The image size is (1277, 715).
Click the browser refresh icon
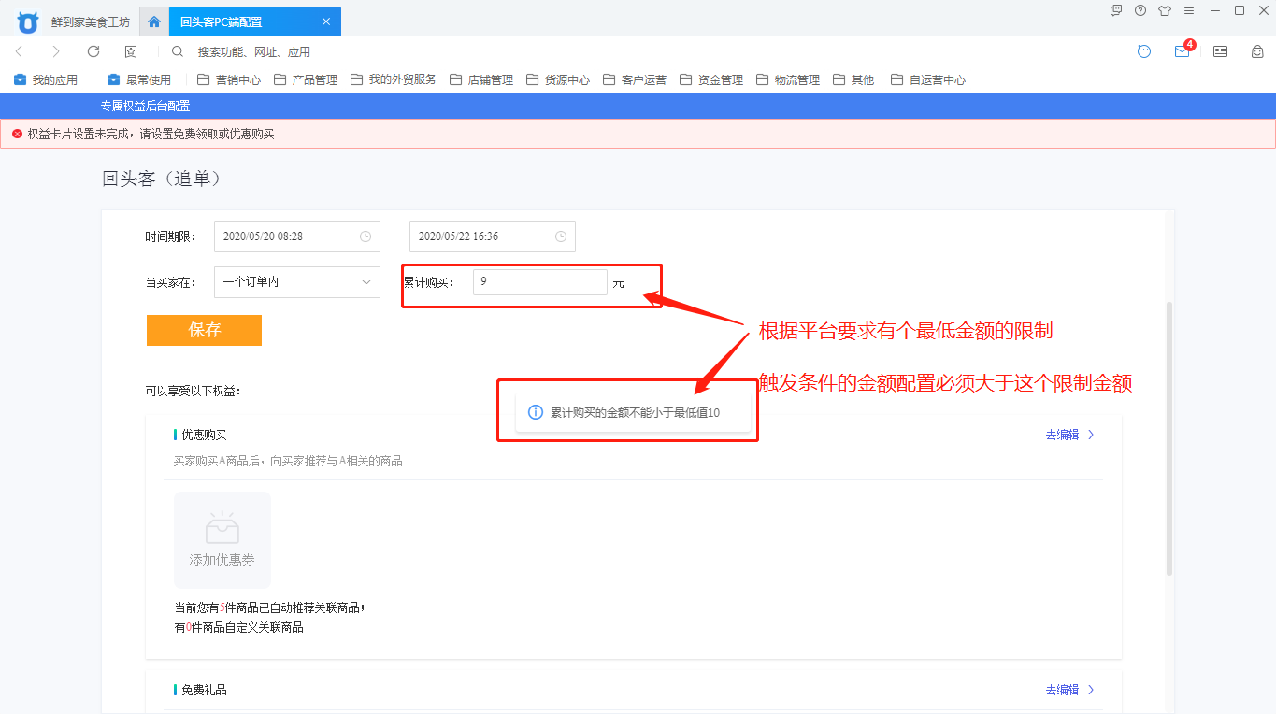click(93, 52)
